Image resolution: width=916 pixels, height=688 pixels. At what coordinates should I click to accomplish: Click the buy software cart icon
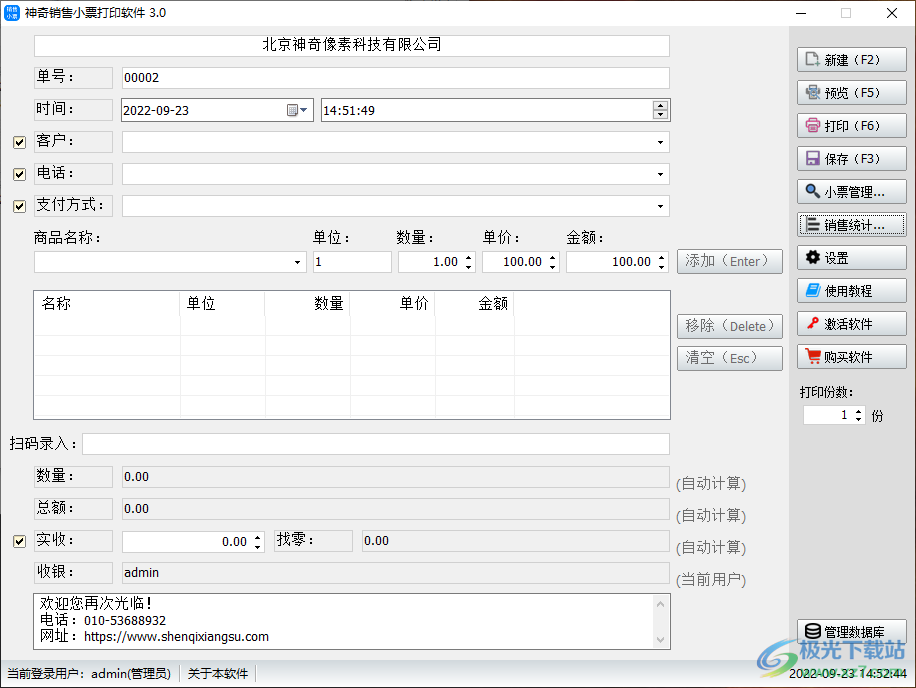[x=812, y=356]
